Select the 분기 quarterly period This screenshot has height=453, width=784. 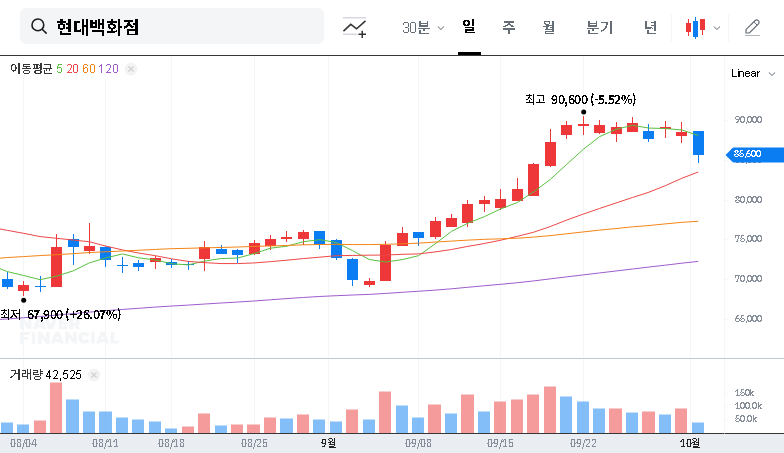pos(599,28)
